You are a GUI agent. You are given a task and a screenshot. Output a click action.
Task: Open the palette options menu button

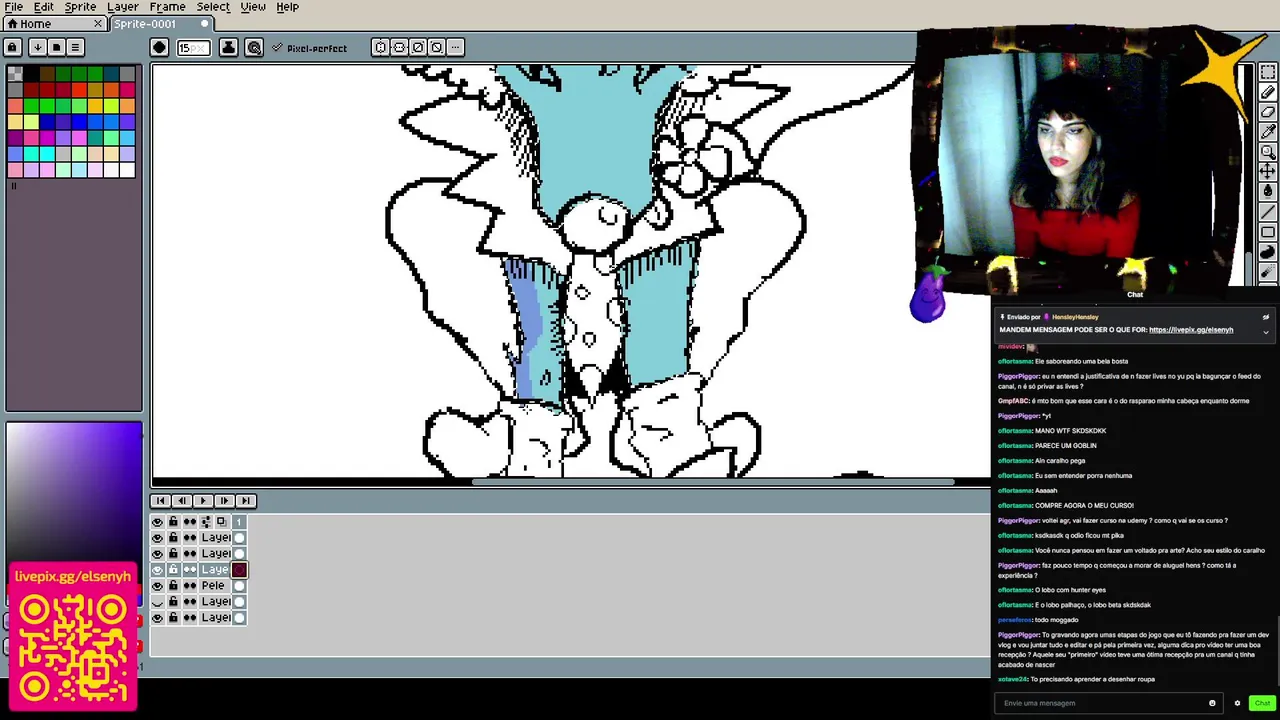[x=75, y=47]
